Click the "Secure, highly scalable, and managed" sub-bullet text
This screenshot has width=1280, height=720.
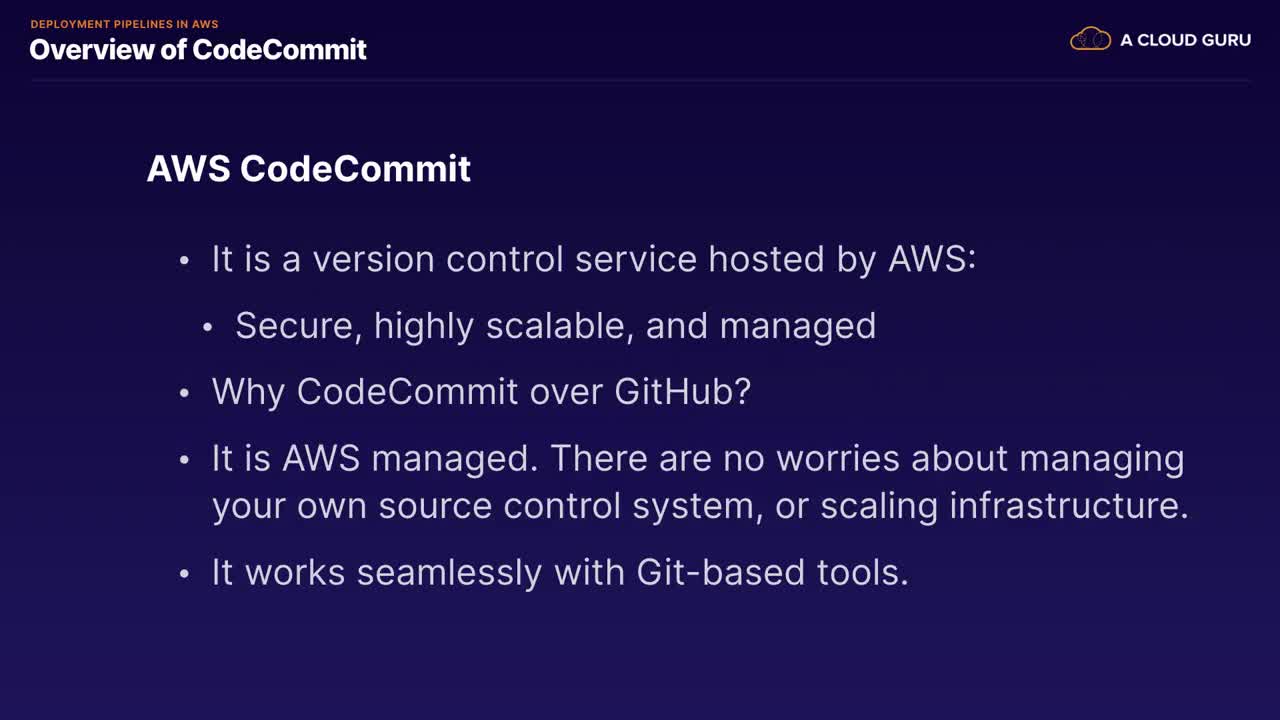click(555, 326)
